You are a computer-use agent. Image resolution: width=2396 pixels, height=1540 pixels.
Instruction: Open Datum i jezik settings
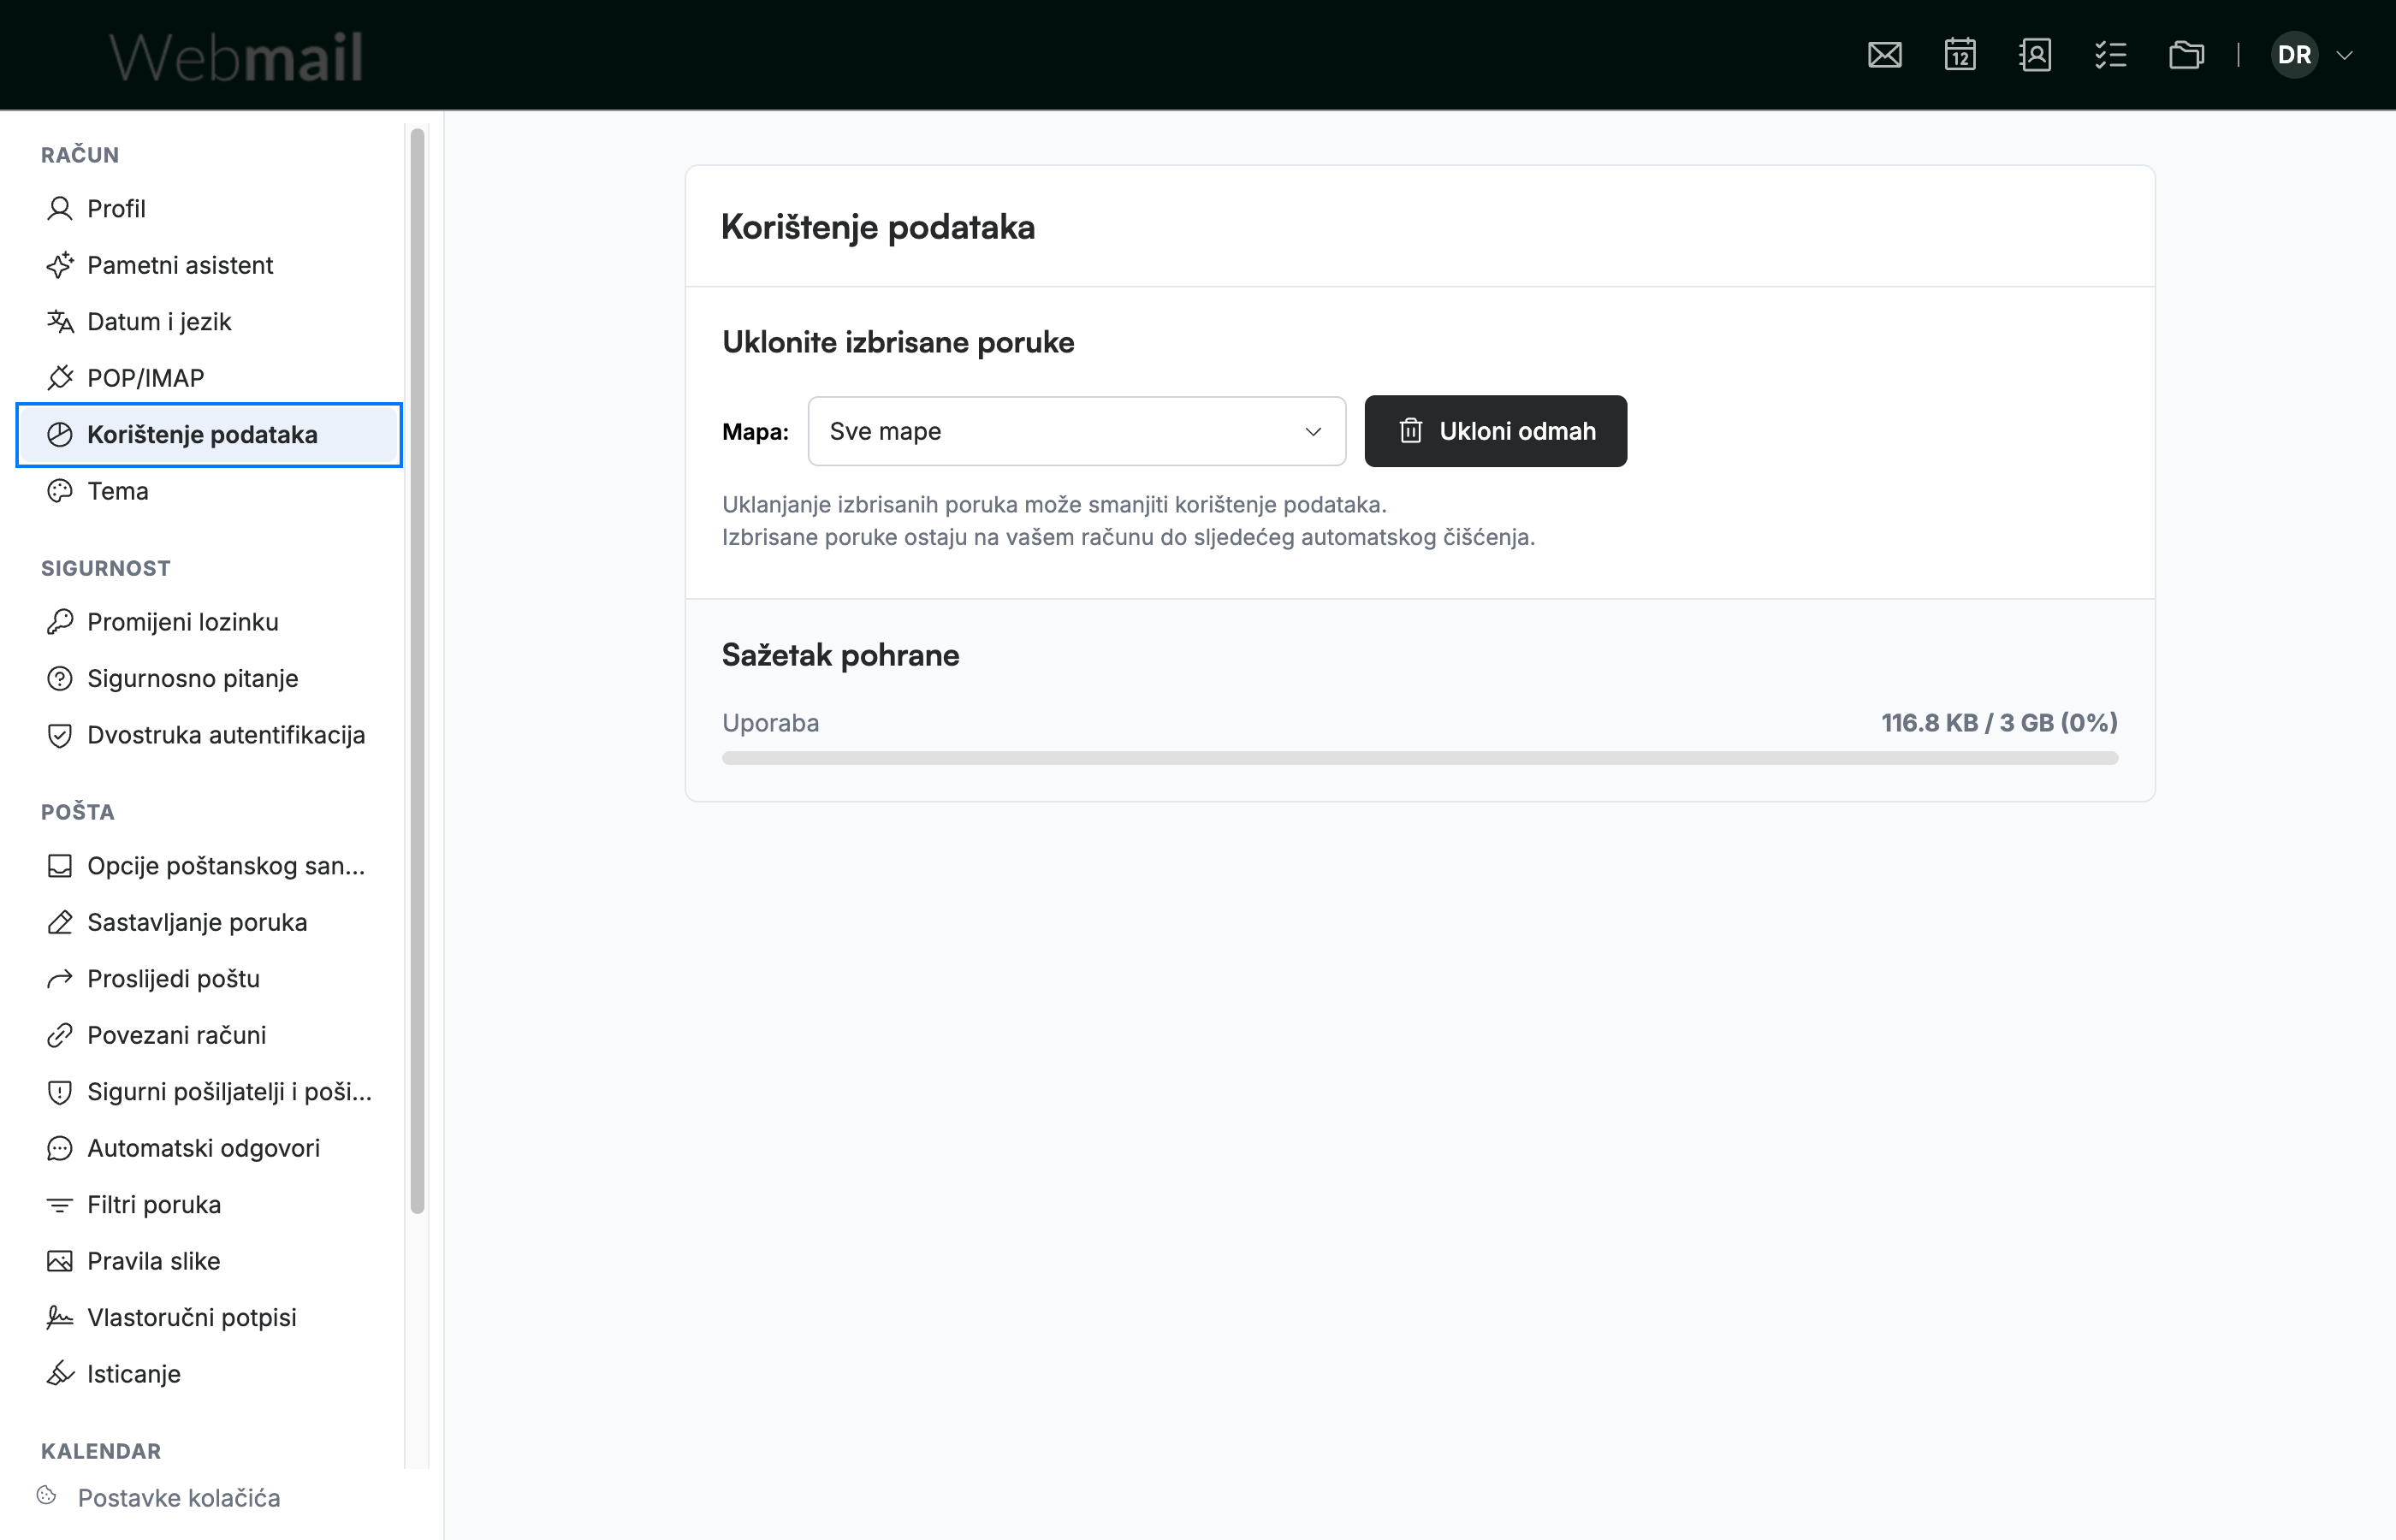click(x=209, y=321)
